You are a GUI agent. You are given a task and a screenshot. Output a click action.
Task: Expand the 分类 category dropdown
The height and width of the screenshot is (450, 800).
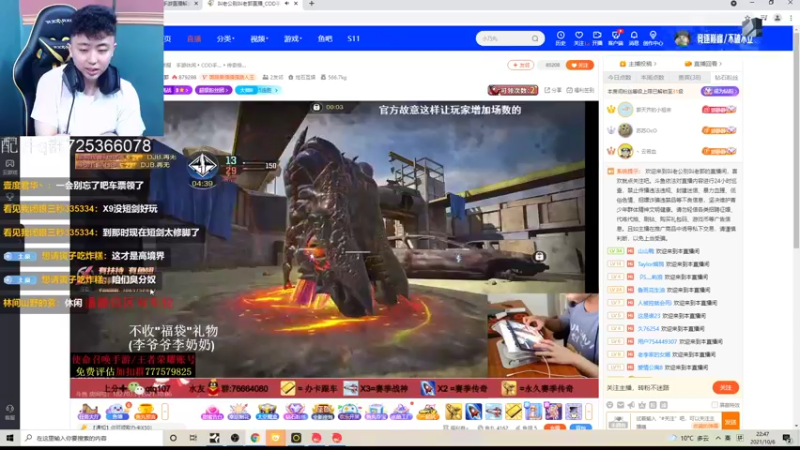click(x=225, y=39)
